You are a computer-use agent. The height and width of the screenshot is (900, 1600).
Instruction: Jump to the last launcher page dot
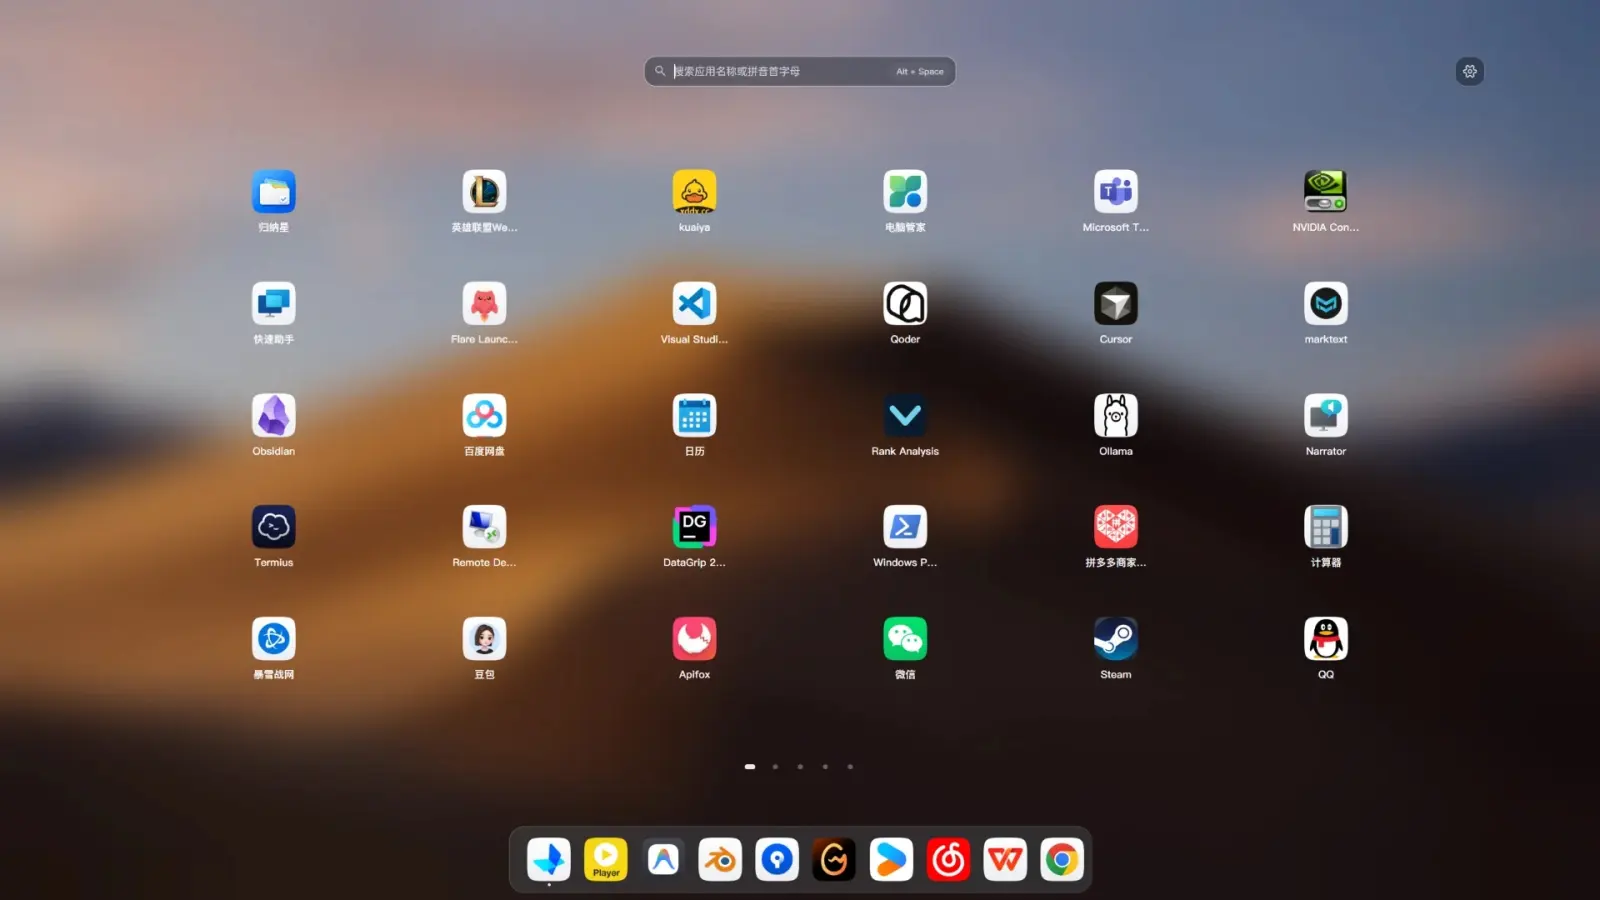click(x=850, y=767)
